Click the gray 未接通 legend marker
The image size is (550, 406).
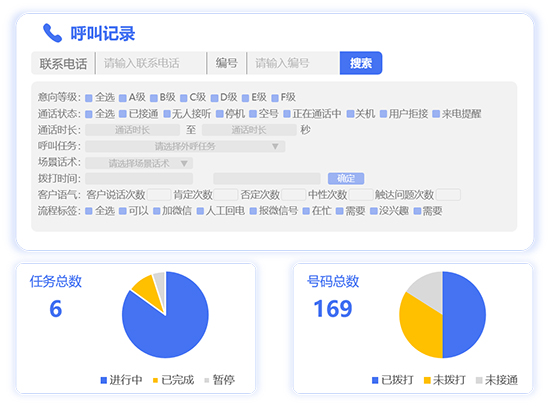pyautogui.click(x=479, y=380)
